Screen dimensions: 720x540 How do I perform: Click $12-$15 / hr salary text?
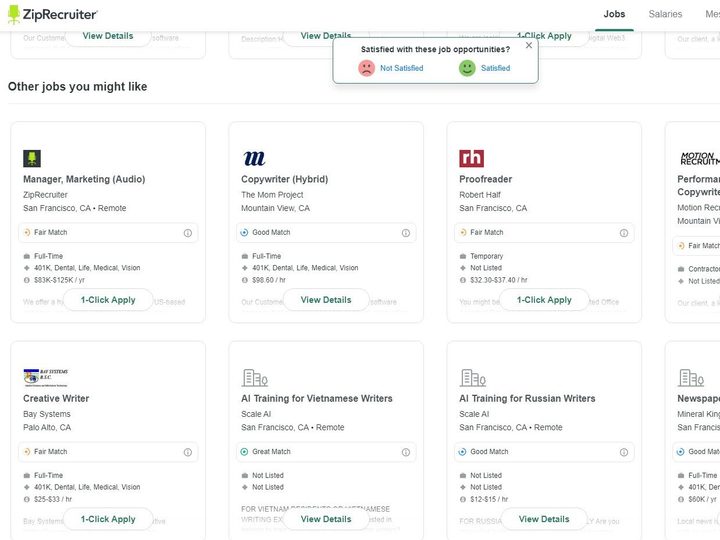[489, 499]
